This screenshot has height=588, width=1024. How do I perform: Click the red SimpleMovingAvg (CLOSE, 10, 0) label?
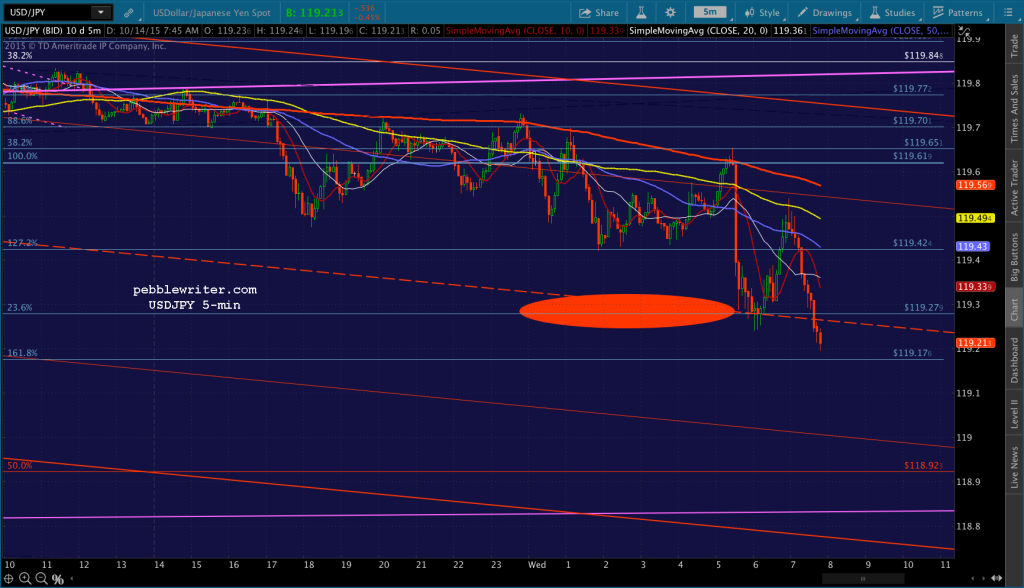point(515,31)
